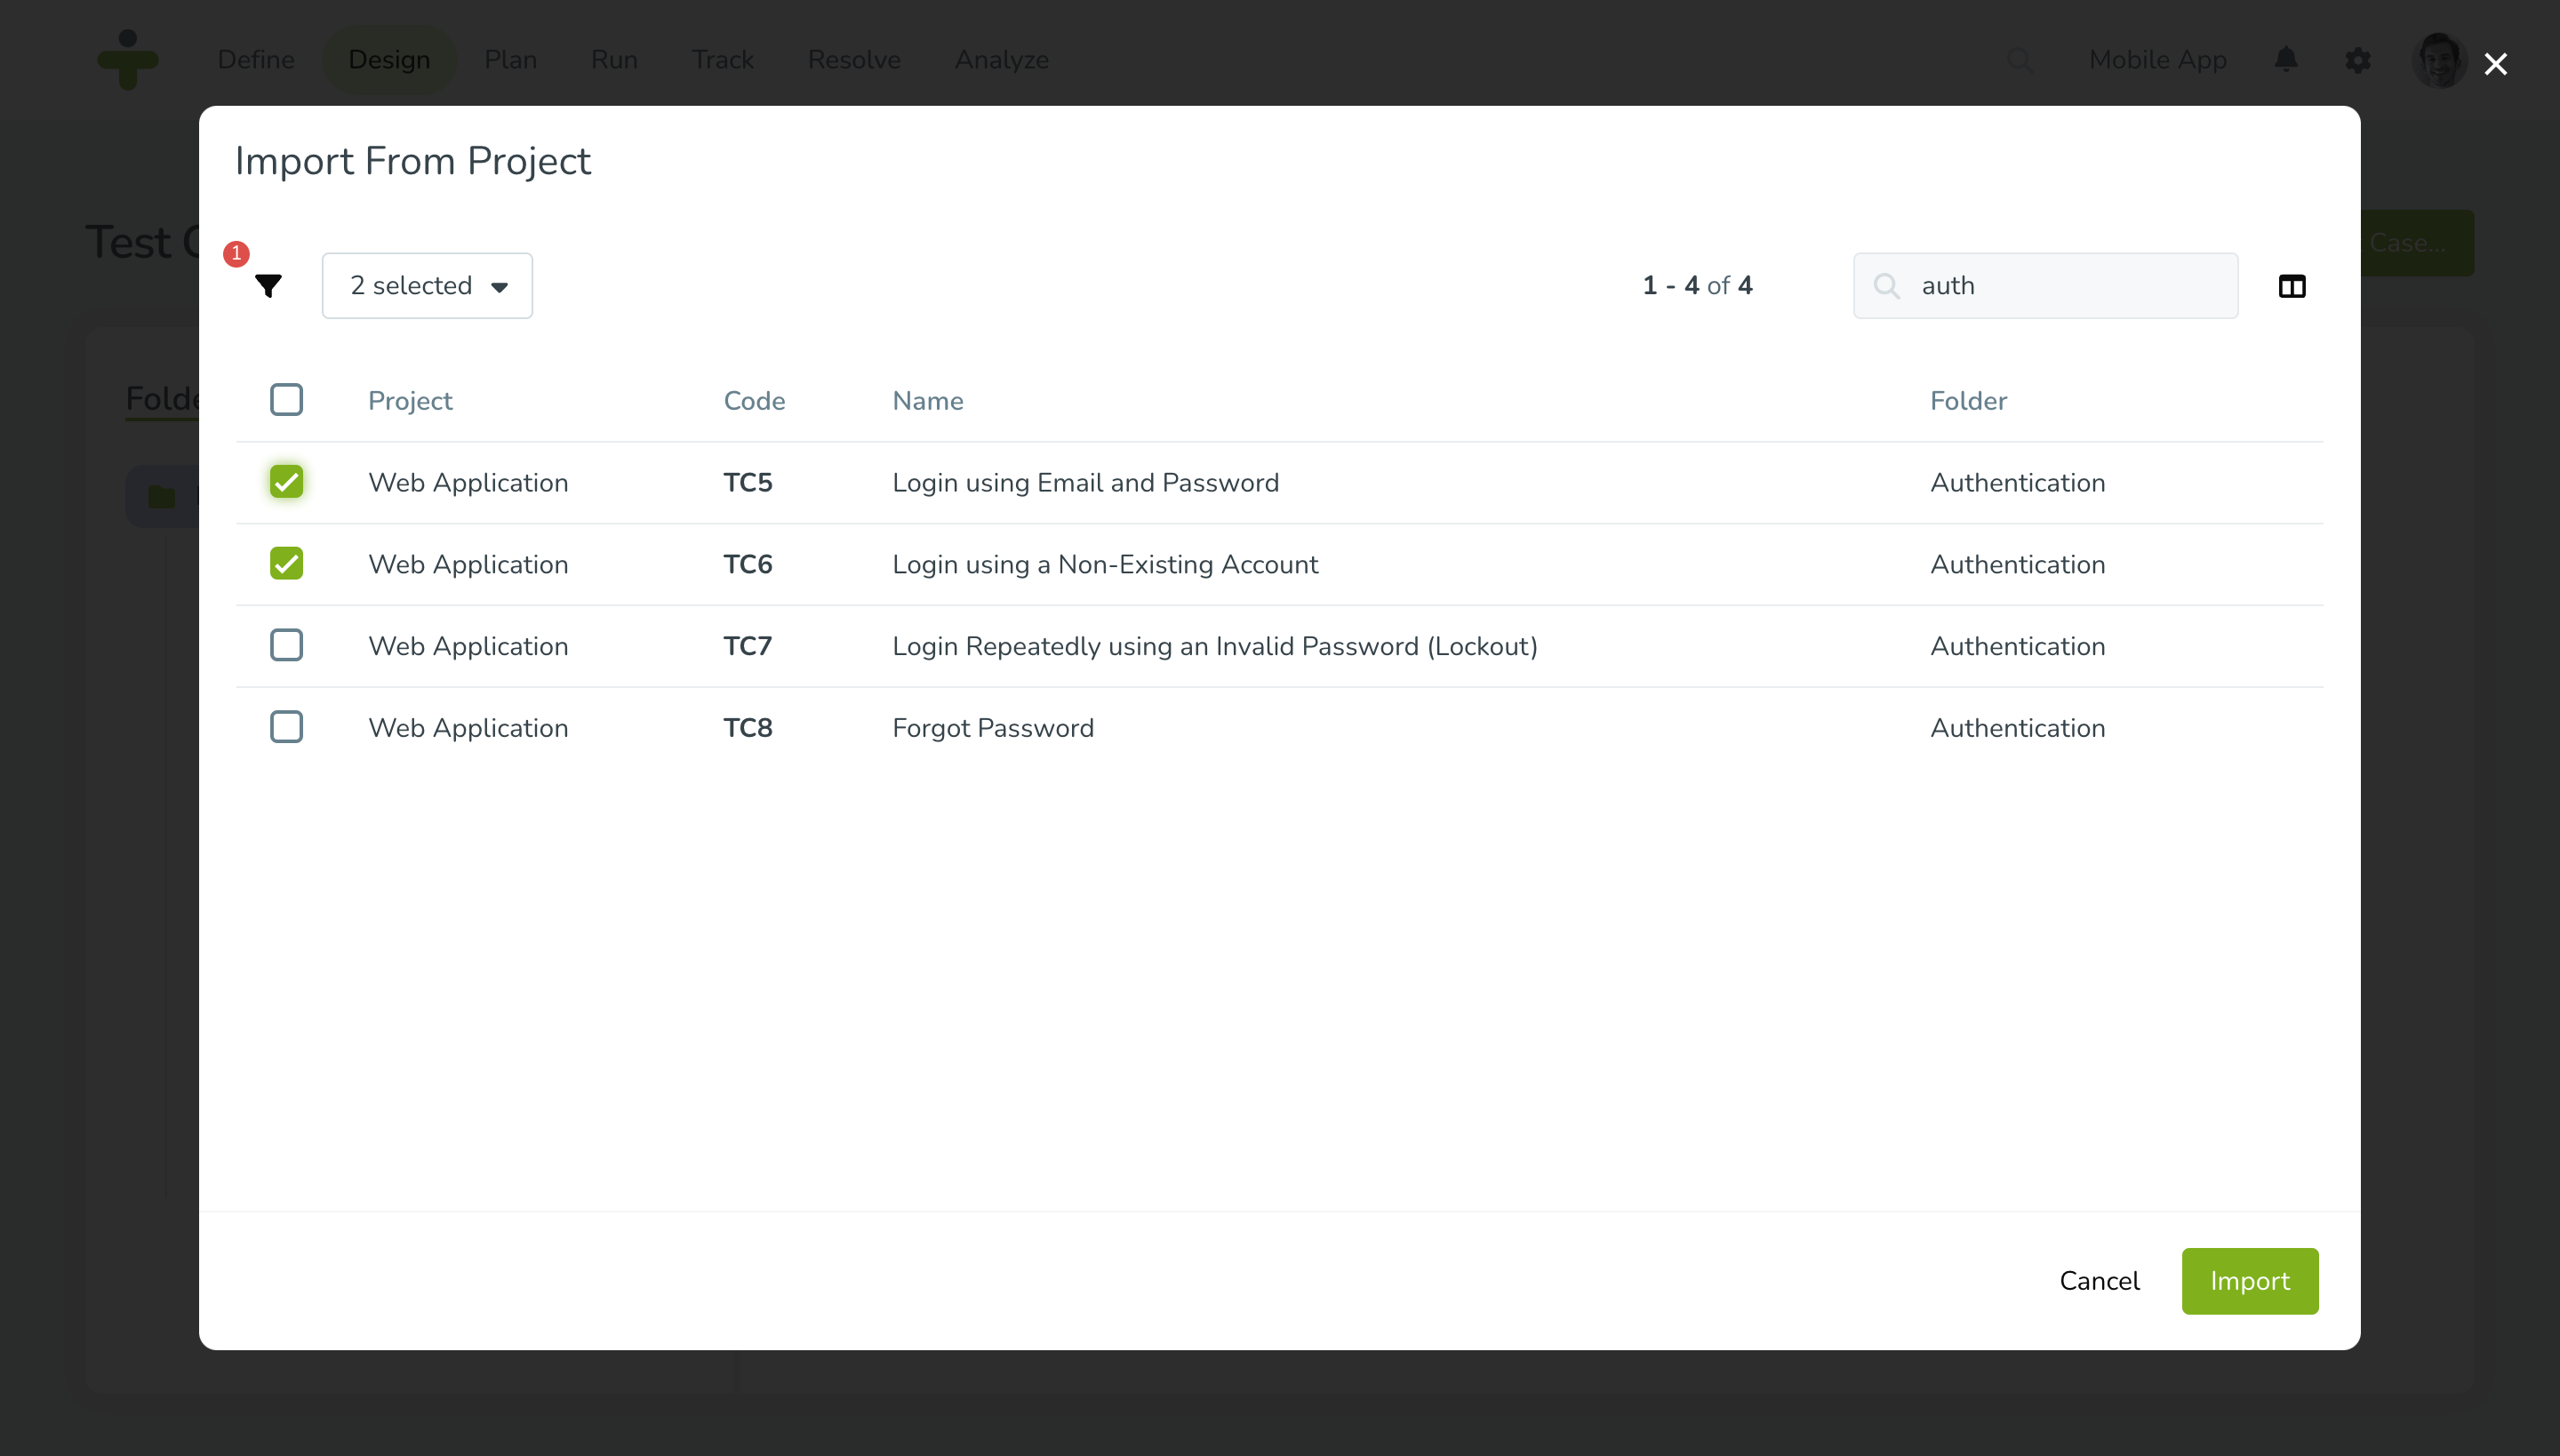Open notifications bell in top bar
Image resolution: width=2560 pixels, height=1456 pixels.
[x=2286, y=60]
